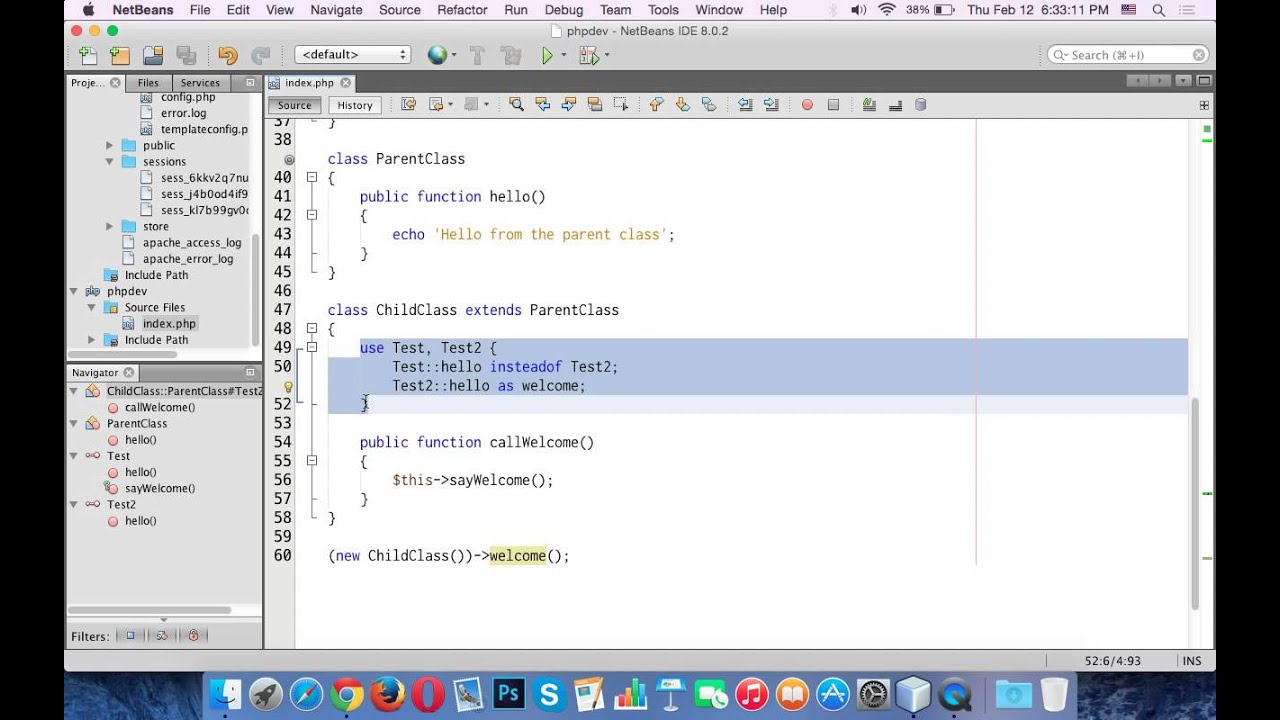Collapse the phpdev project node
Screen dimensions: 1280x720
pyautogui.click(x=74, y=291)
